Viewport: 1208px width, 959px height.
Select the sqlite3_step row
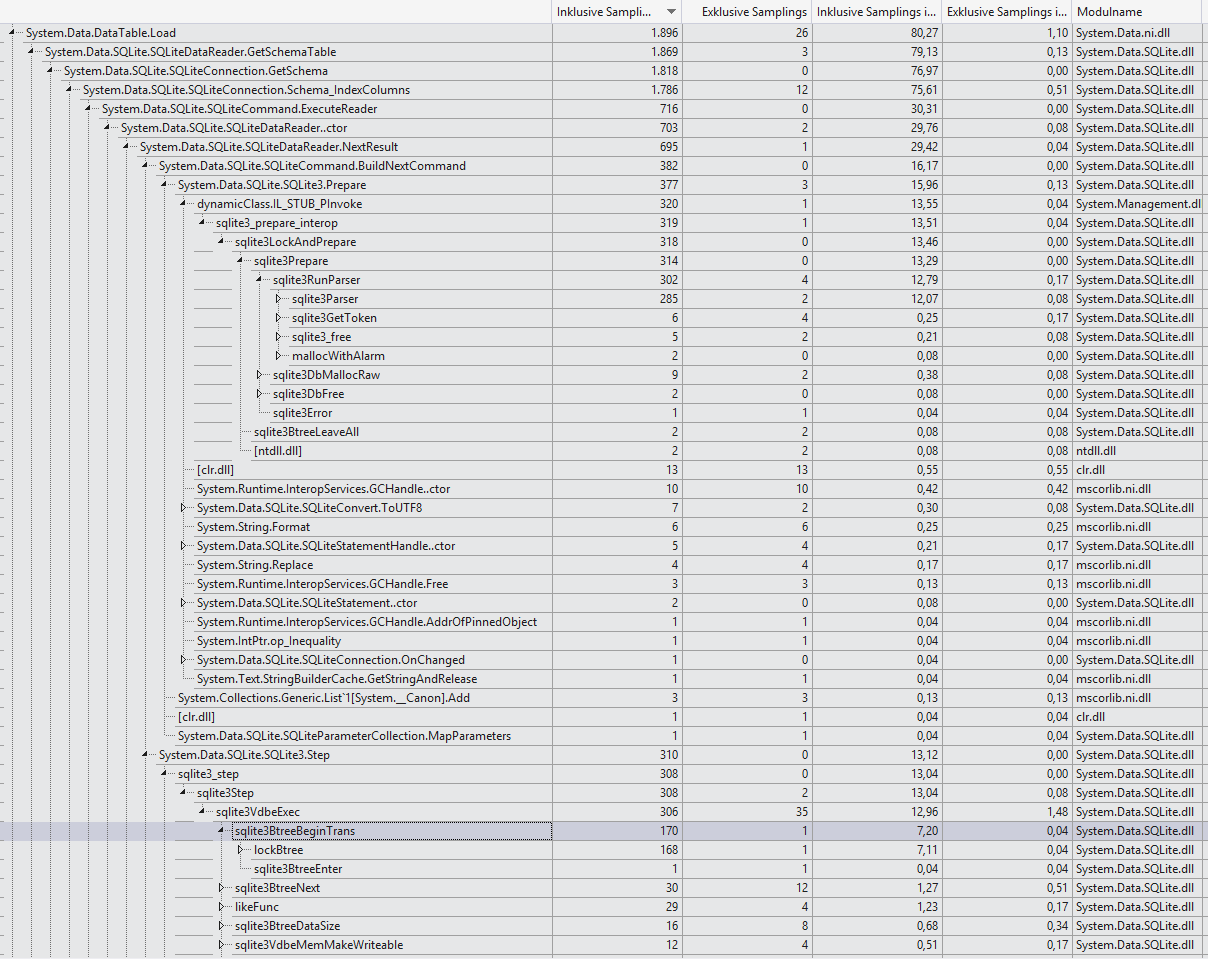(208, 774)
